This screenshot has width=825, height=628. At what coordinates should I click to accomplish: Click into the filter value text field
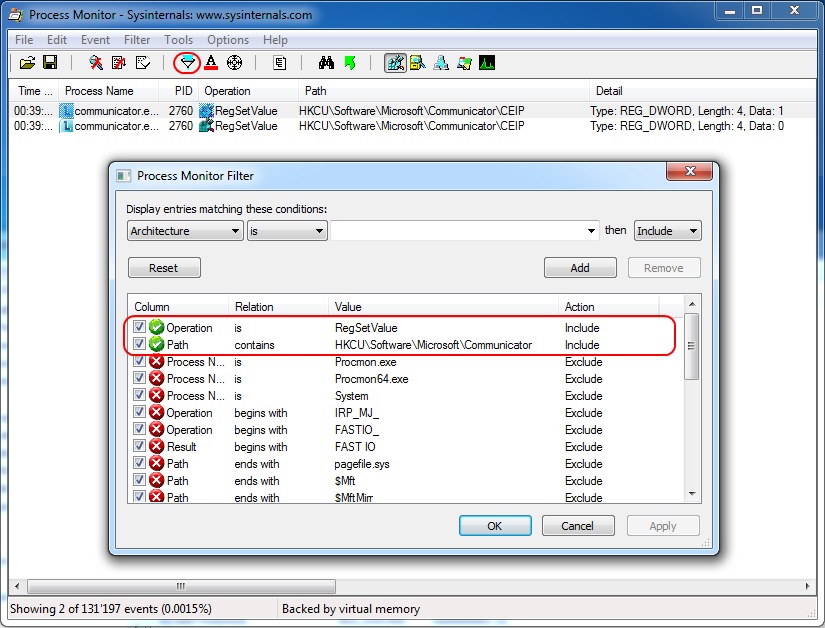tap(457, 231)
